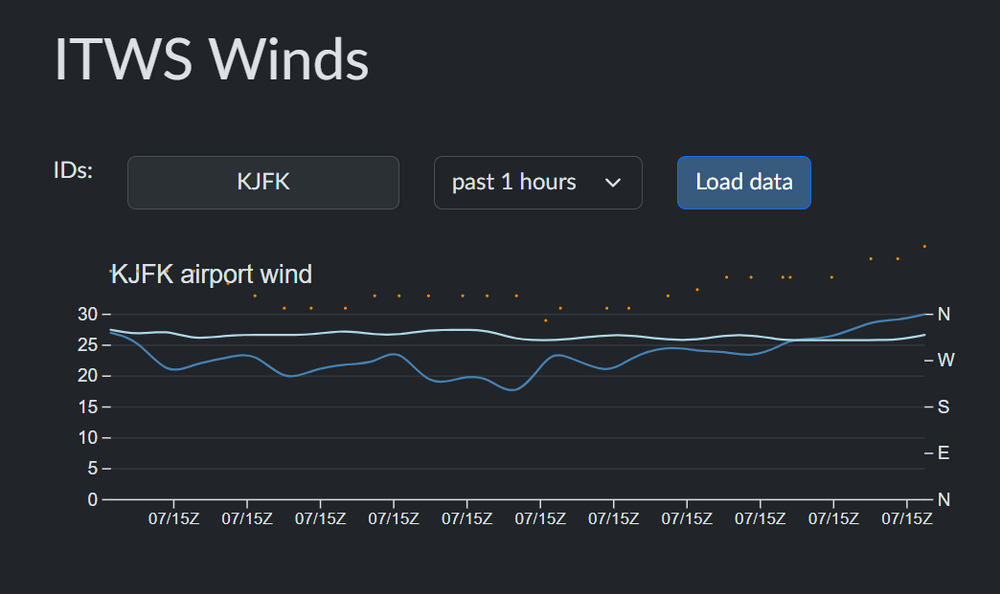
Task: Click the KJFK airport ID input field
Action: 263,182
